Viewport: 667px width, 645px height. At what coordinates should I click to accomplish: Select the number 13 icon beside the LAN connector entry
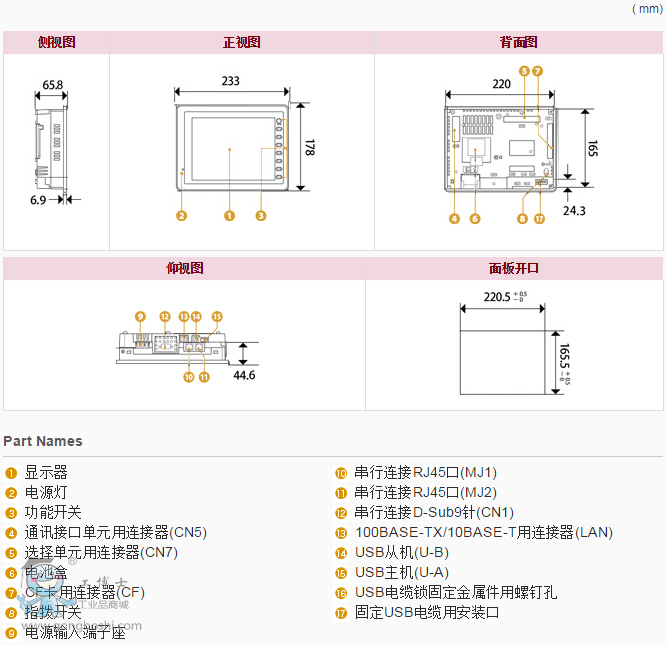pyautogui.click(x=341, y=533)
